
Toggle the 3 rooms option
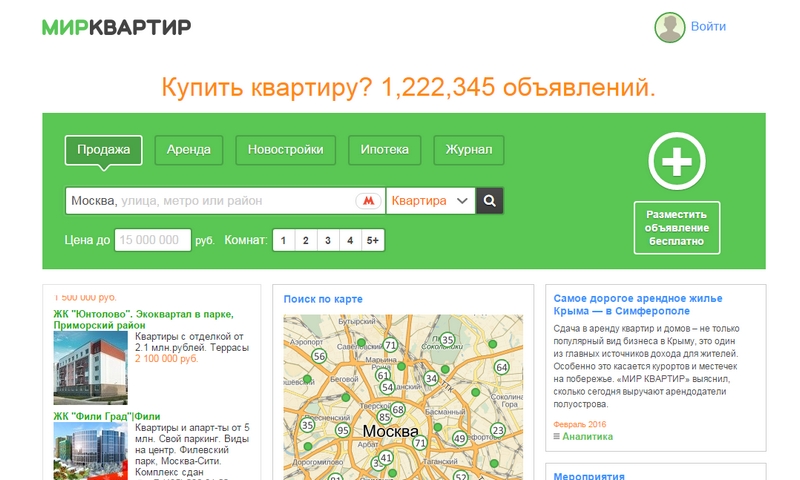[328, 240]
